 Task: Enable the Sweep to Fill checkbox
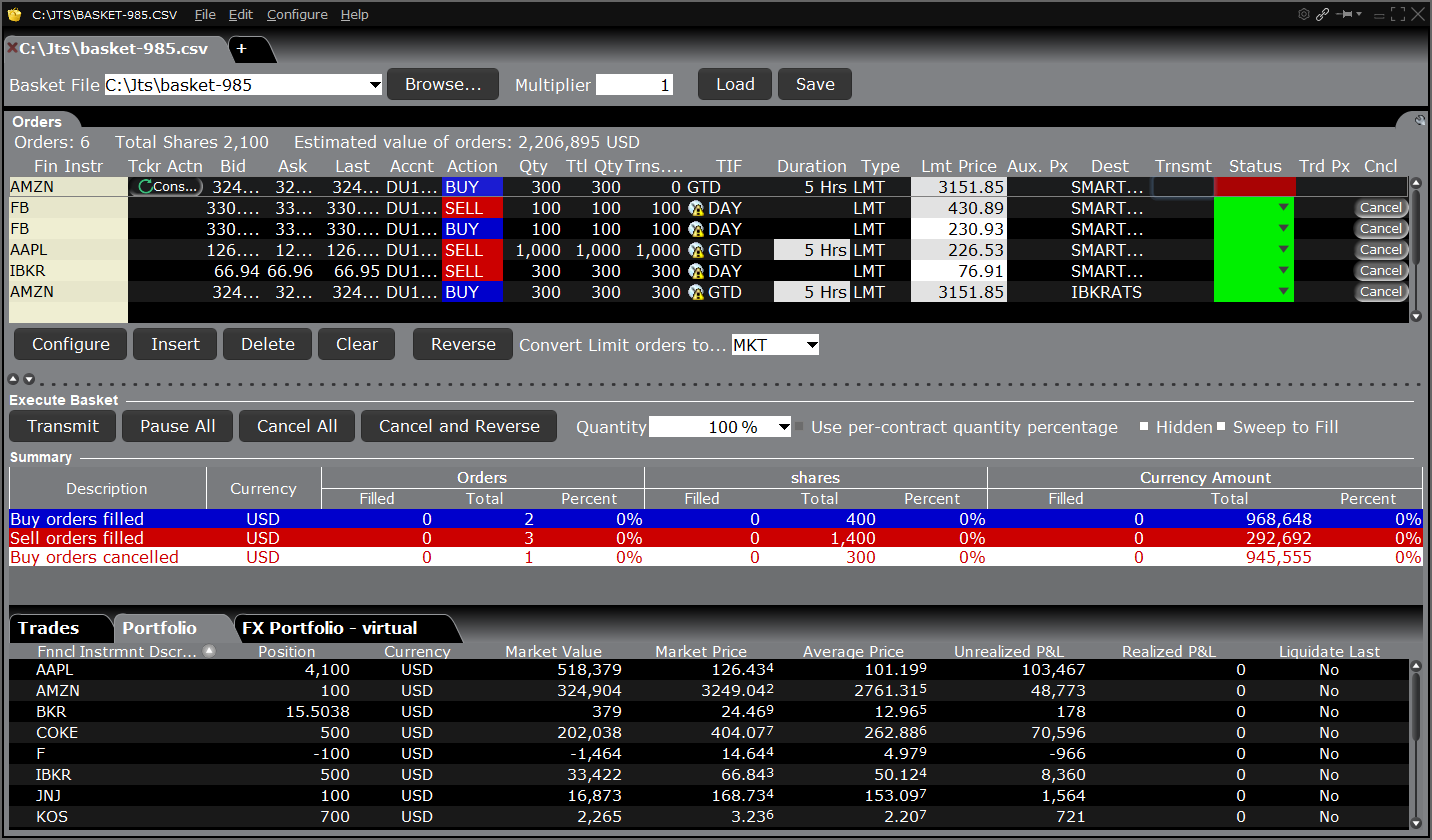(1221, 427)
